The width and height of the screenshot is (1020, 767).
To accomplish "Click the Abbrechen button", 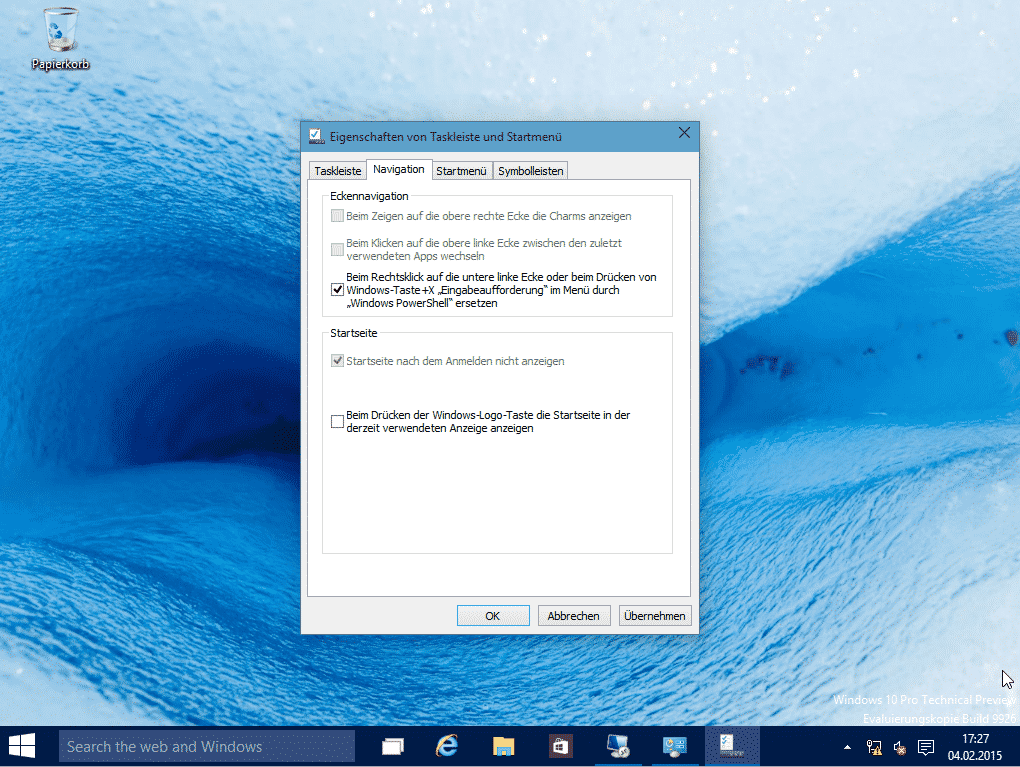I will (574, 615).
